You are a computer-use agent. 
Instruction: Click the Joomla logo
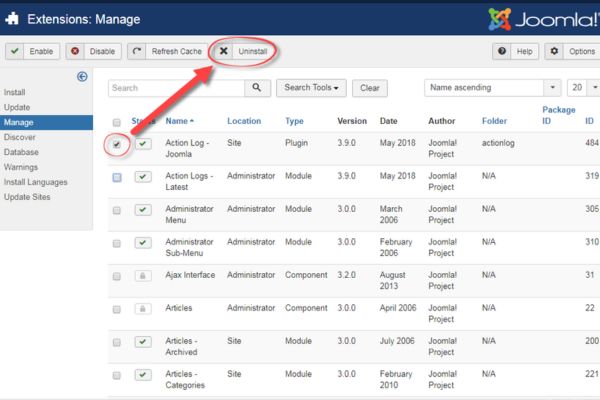[543, 19]
